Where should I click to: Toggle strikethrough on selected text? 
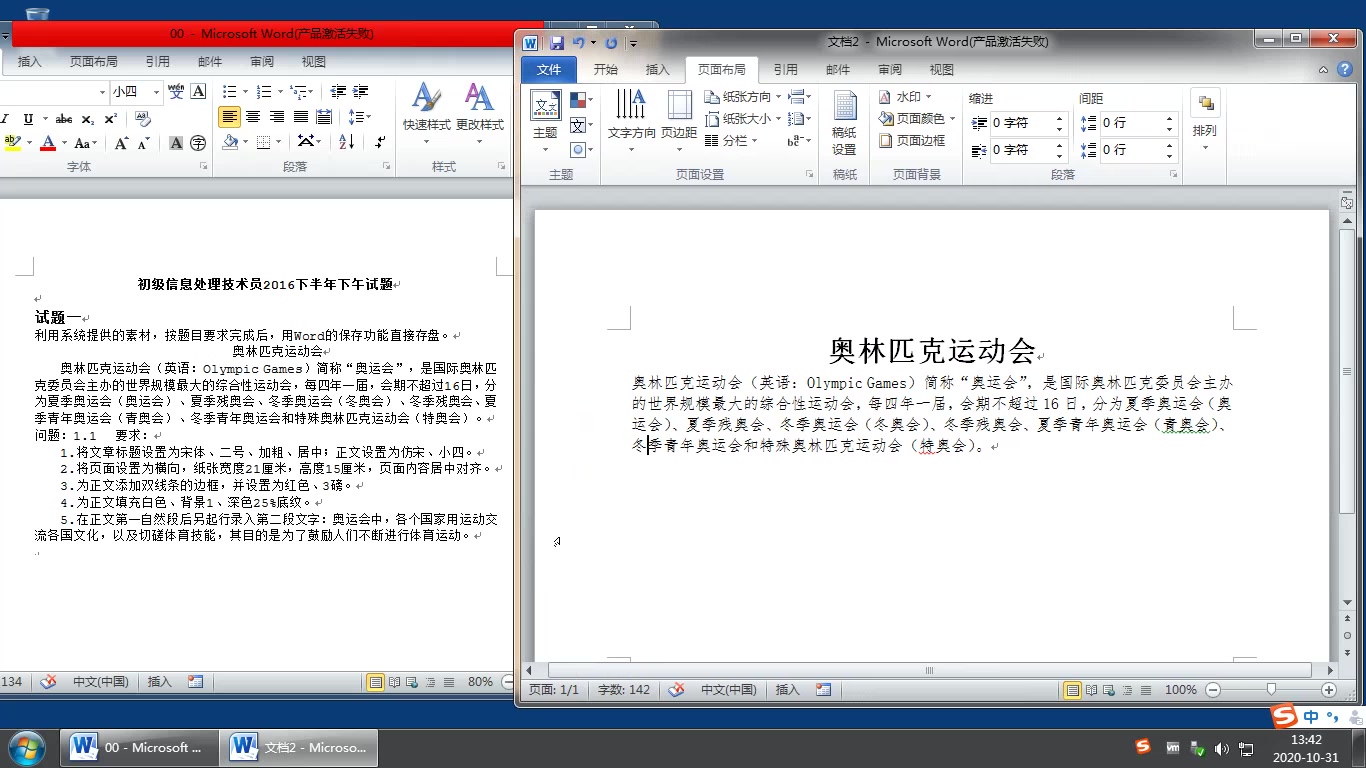(x=64, y=118)
